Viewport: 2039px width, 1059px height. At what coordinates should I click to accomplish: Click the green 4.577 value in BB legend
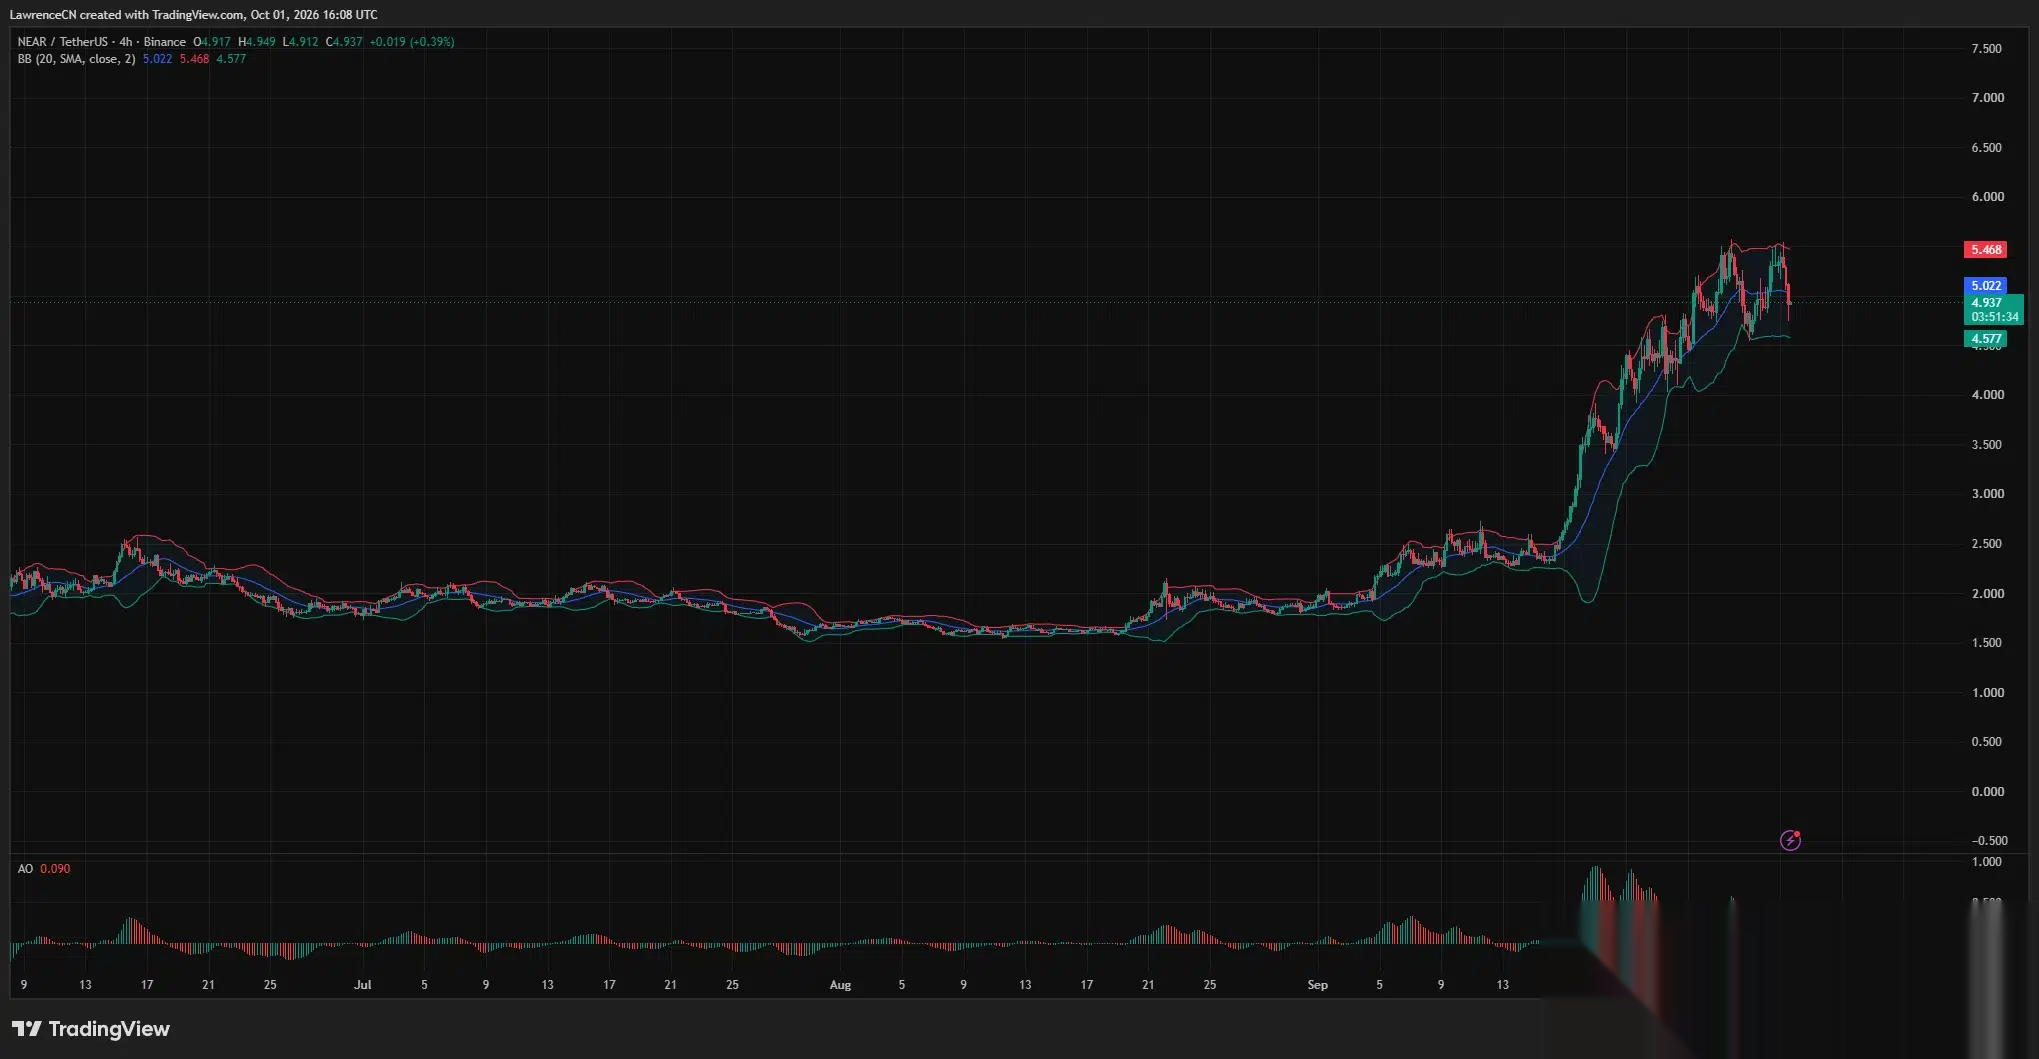coord(231,59)
